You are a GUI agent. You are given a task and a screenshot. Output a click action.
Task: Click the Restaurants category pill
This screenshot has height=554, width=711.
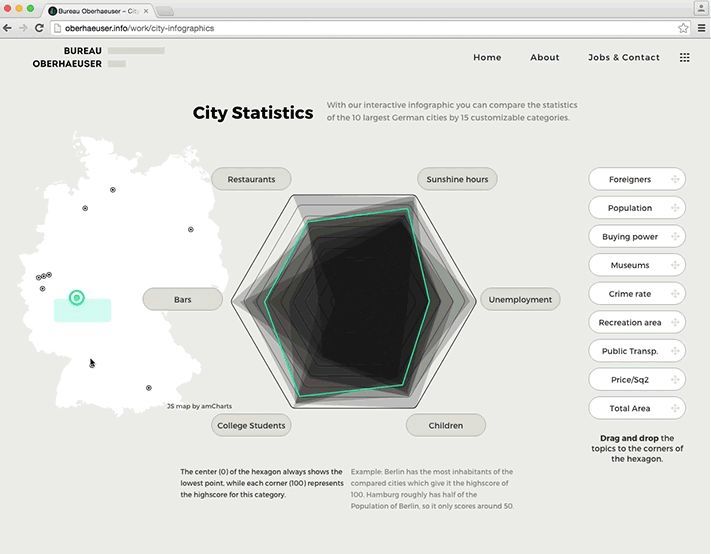click(251, 179)
